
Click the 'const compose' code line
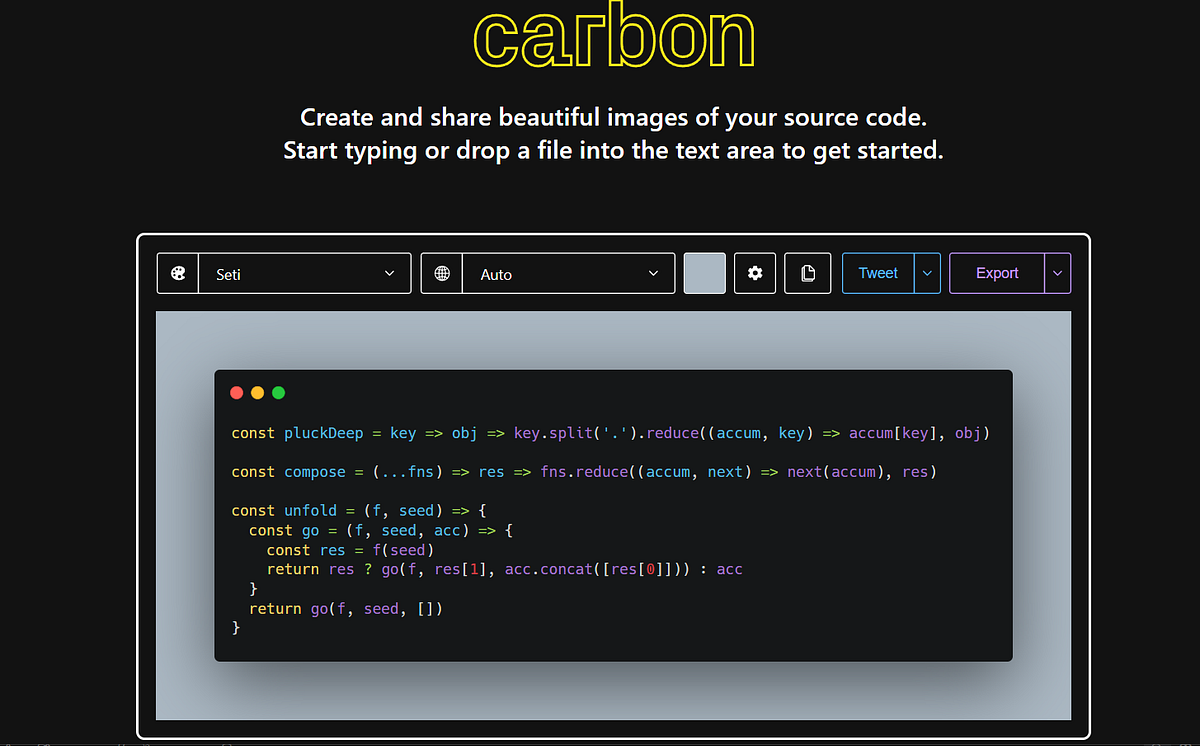pyautogui.click(x=584, y=472)
